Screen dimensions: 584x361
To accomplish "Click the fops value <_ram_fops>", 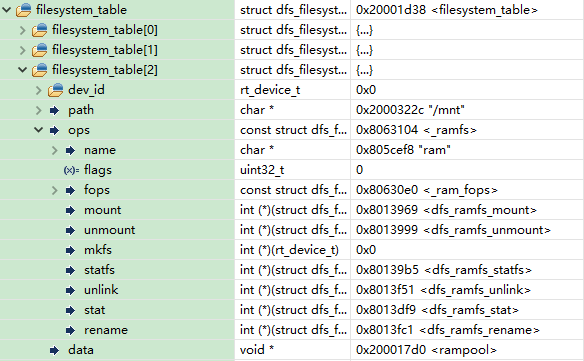I will [427, 190].
